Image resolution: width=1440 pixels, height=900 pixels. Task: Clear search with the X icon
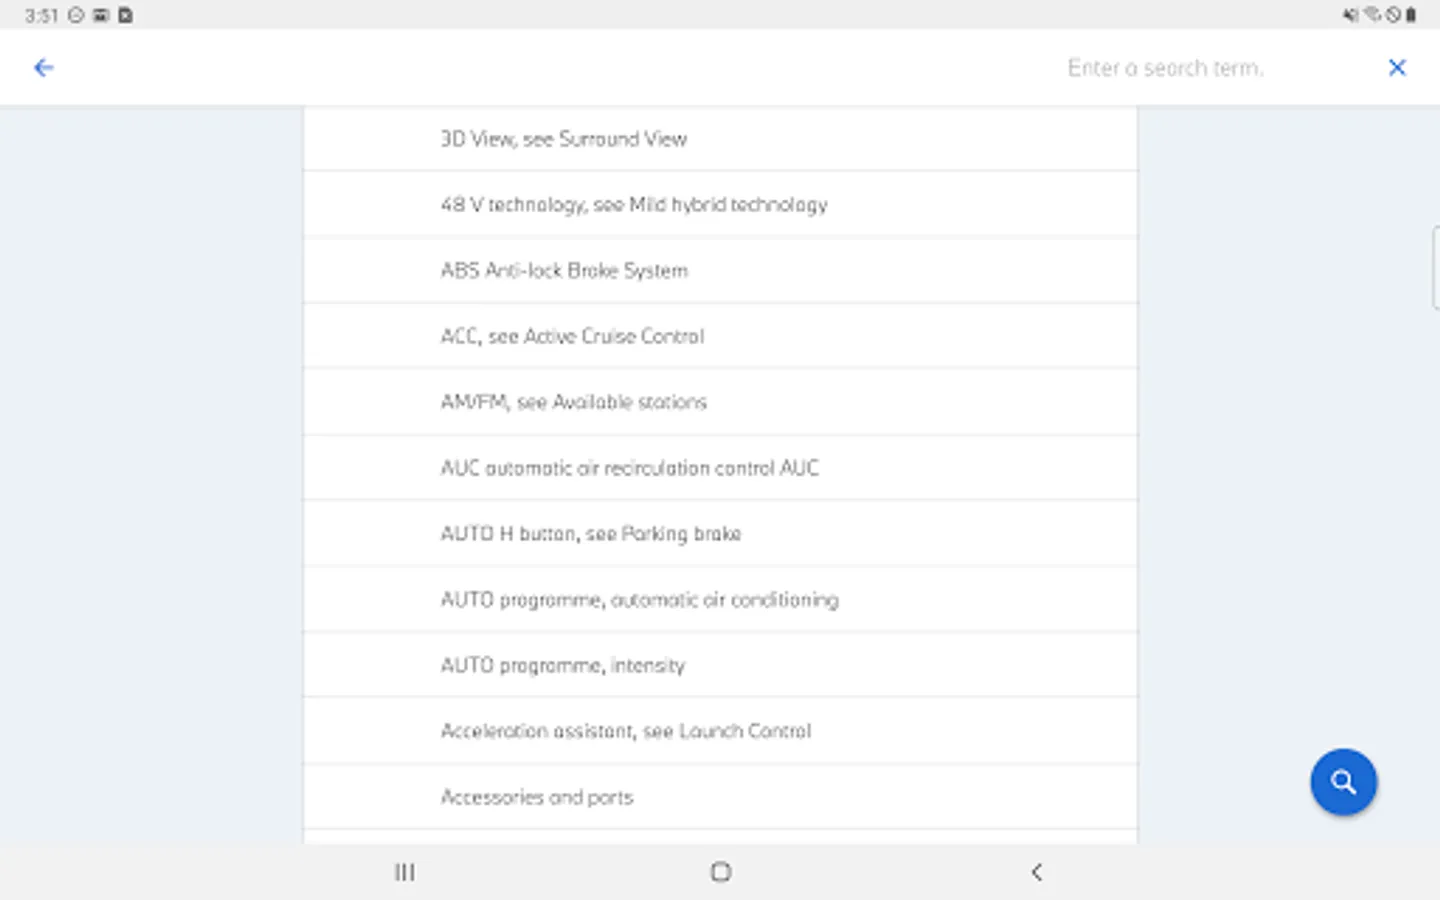(1397, 68)
